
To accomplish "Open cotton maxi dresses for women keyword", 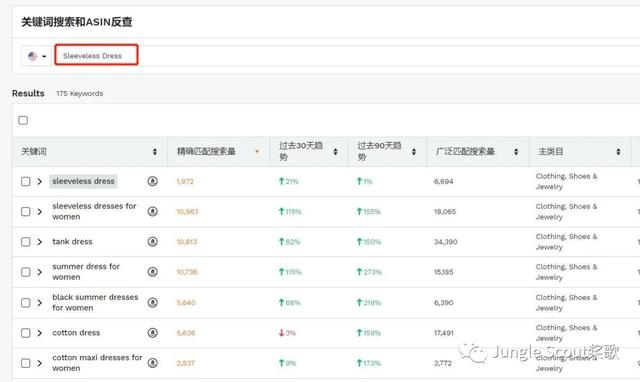I will tap(97, 363).
